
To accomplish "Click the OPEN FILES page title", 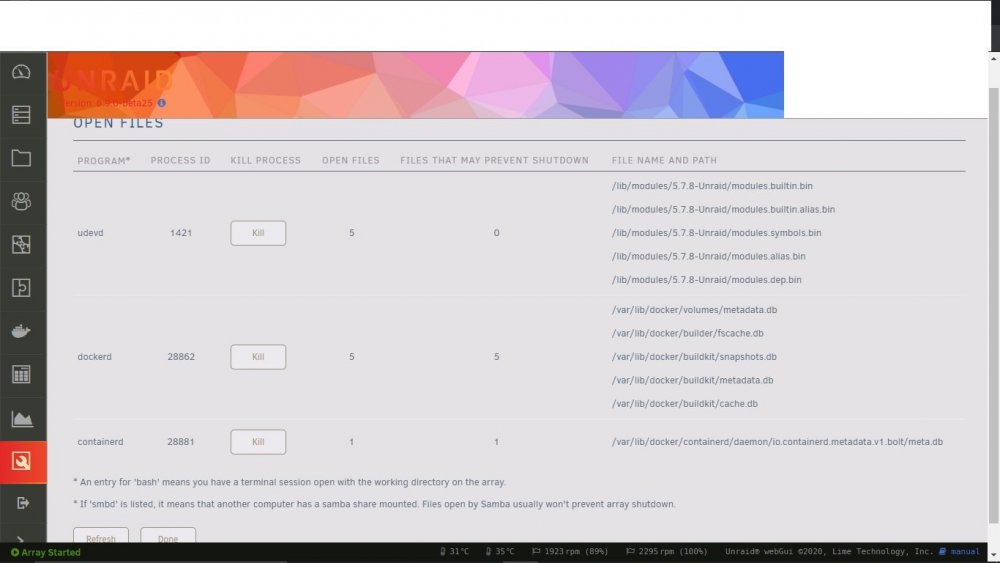I will (x=119, y=124).
